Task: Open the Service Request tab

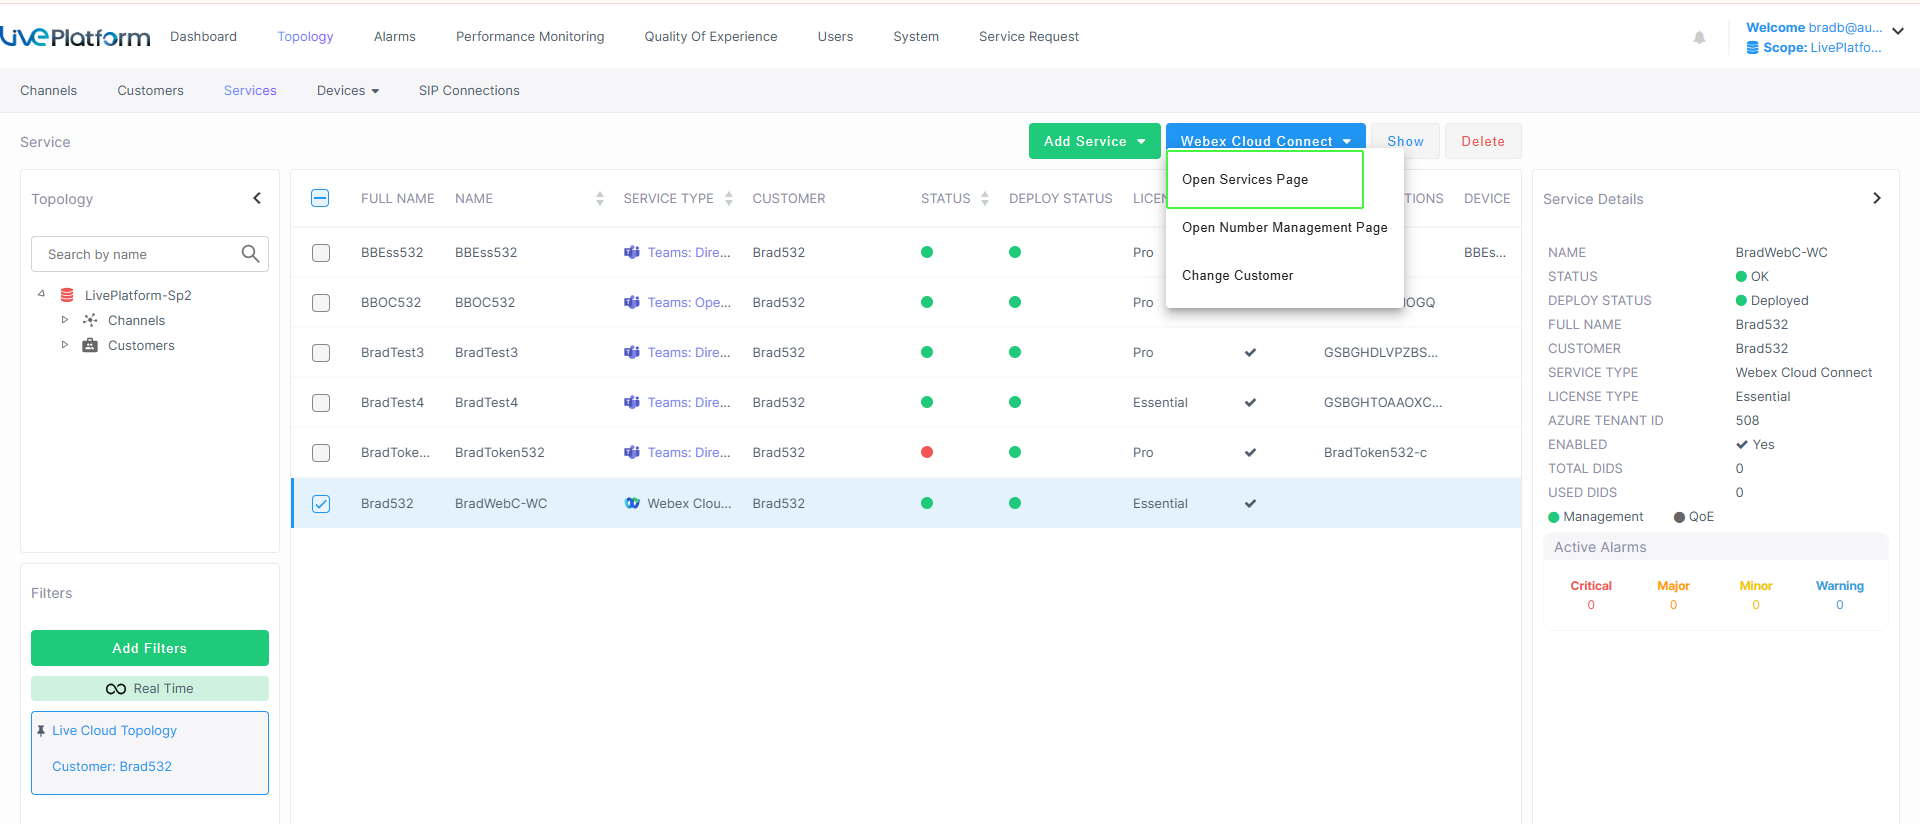Action: (x=1029, y=37)
